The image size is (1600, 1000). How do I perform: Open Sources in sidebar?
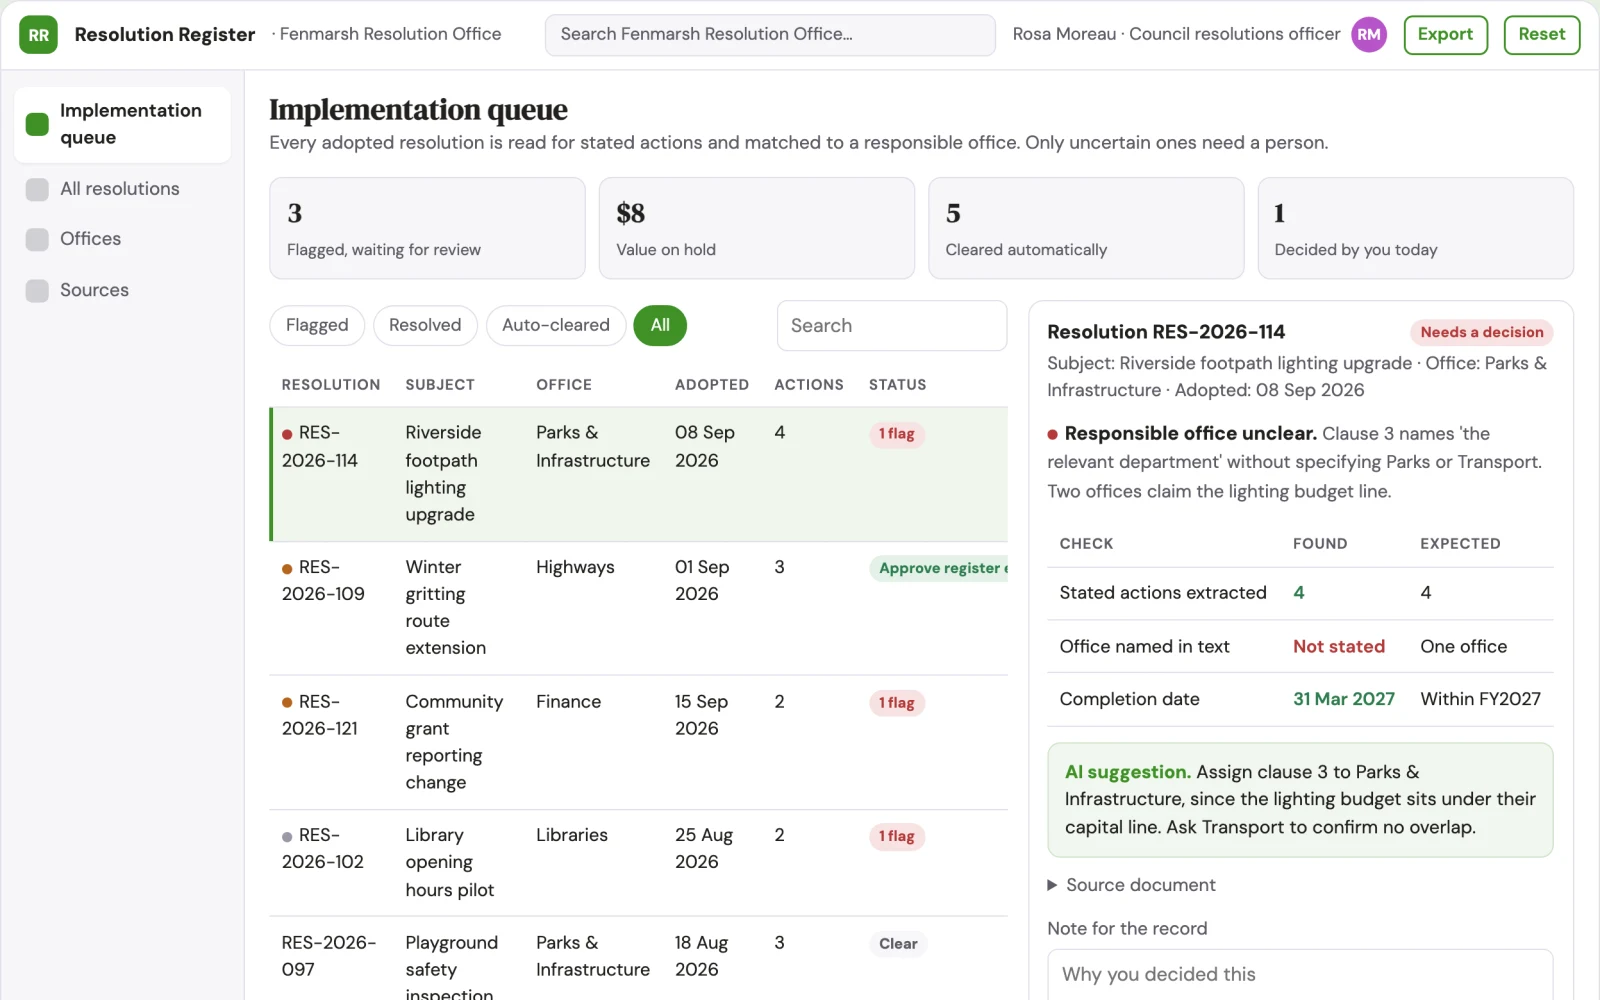[x=122, y=290]
